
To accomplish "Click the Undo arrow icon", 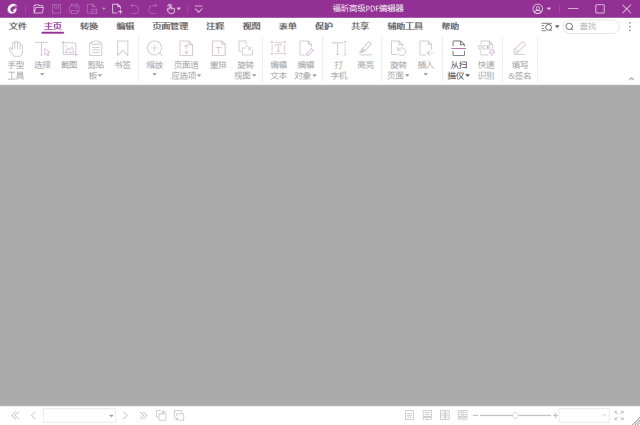I will pyautogui.click(x=134, y=9).
